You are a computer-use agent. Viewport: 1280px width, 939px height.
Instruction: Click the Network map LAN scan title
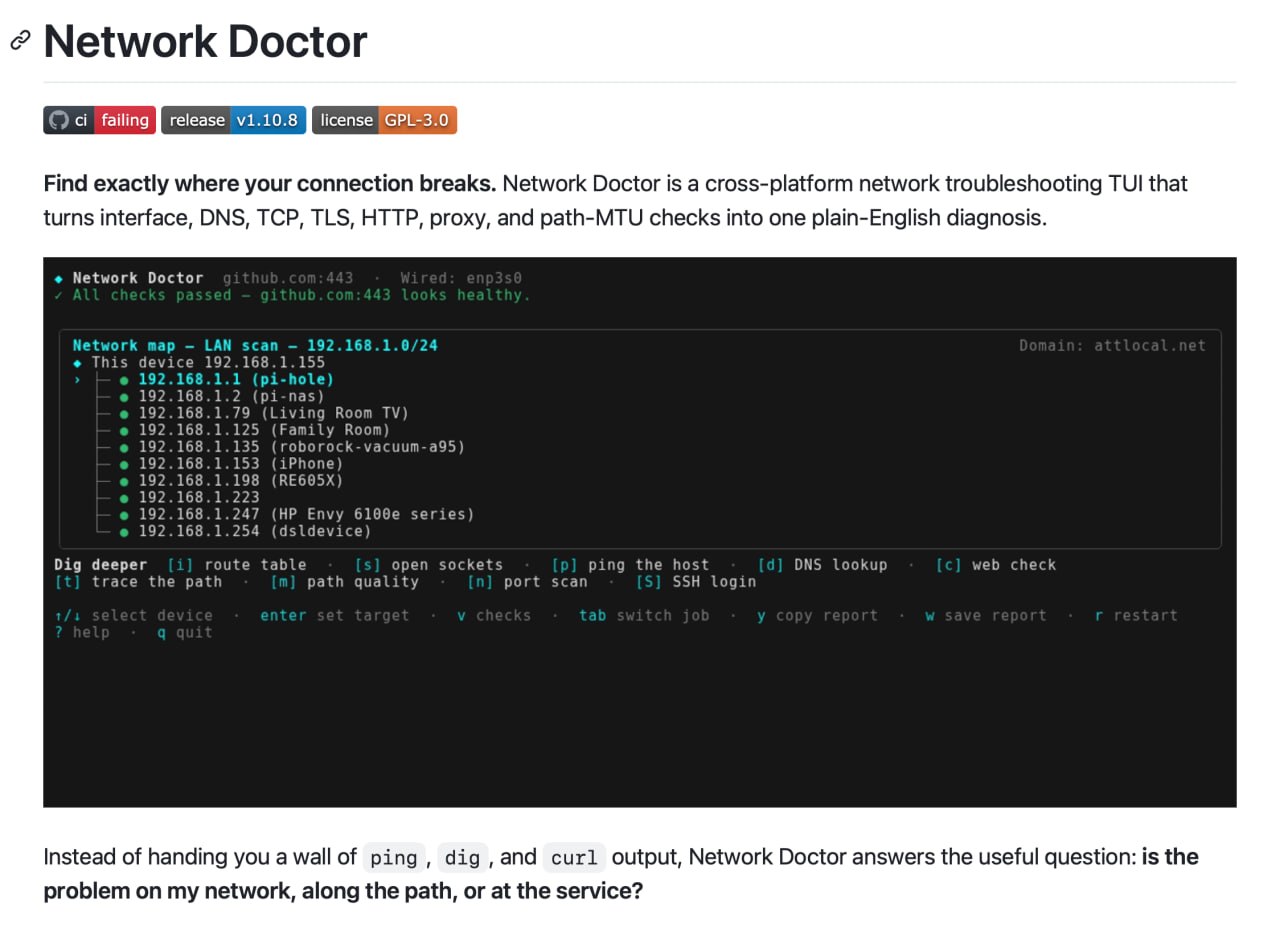(255, 346)
